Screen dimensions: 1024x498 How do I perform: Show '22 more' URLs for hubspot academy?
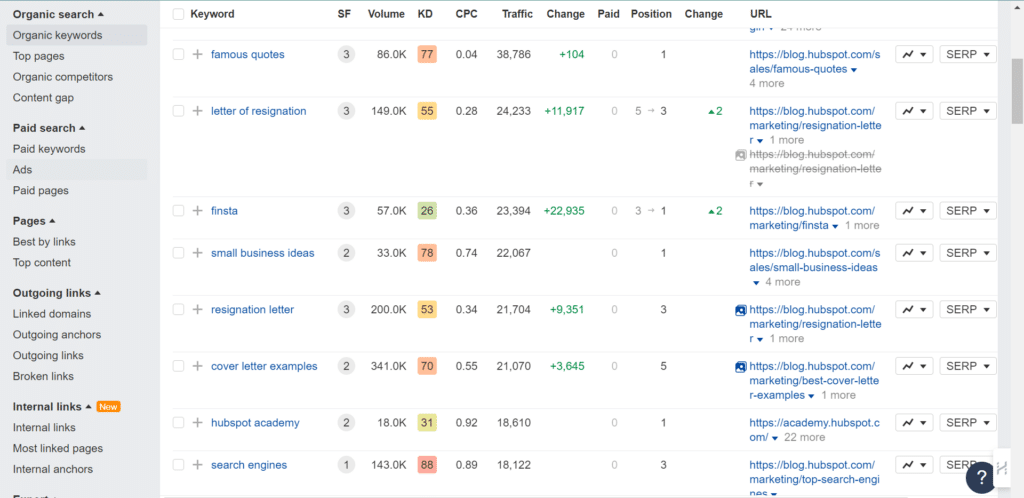(x=803, y=438)
